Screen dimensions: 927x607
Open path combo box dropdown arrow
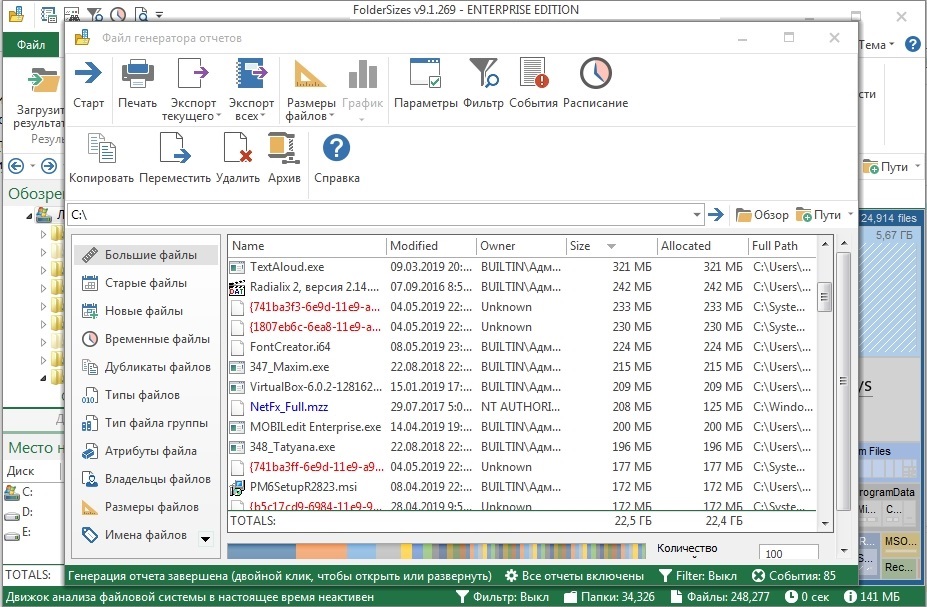pyautogui.click(x=697, y=215)
